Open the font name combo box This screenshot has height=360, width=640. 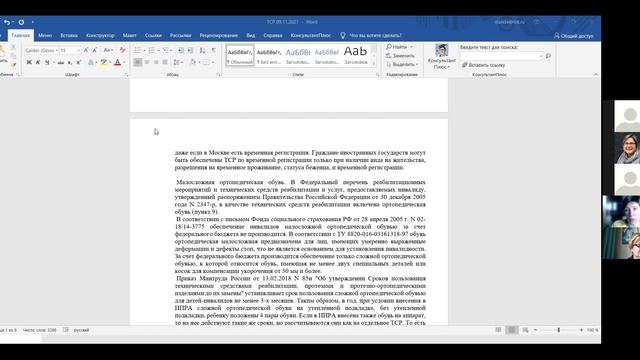(x=41, y=50)
